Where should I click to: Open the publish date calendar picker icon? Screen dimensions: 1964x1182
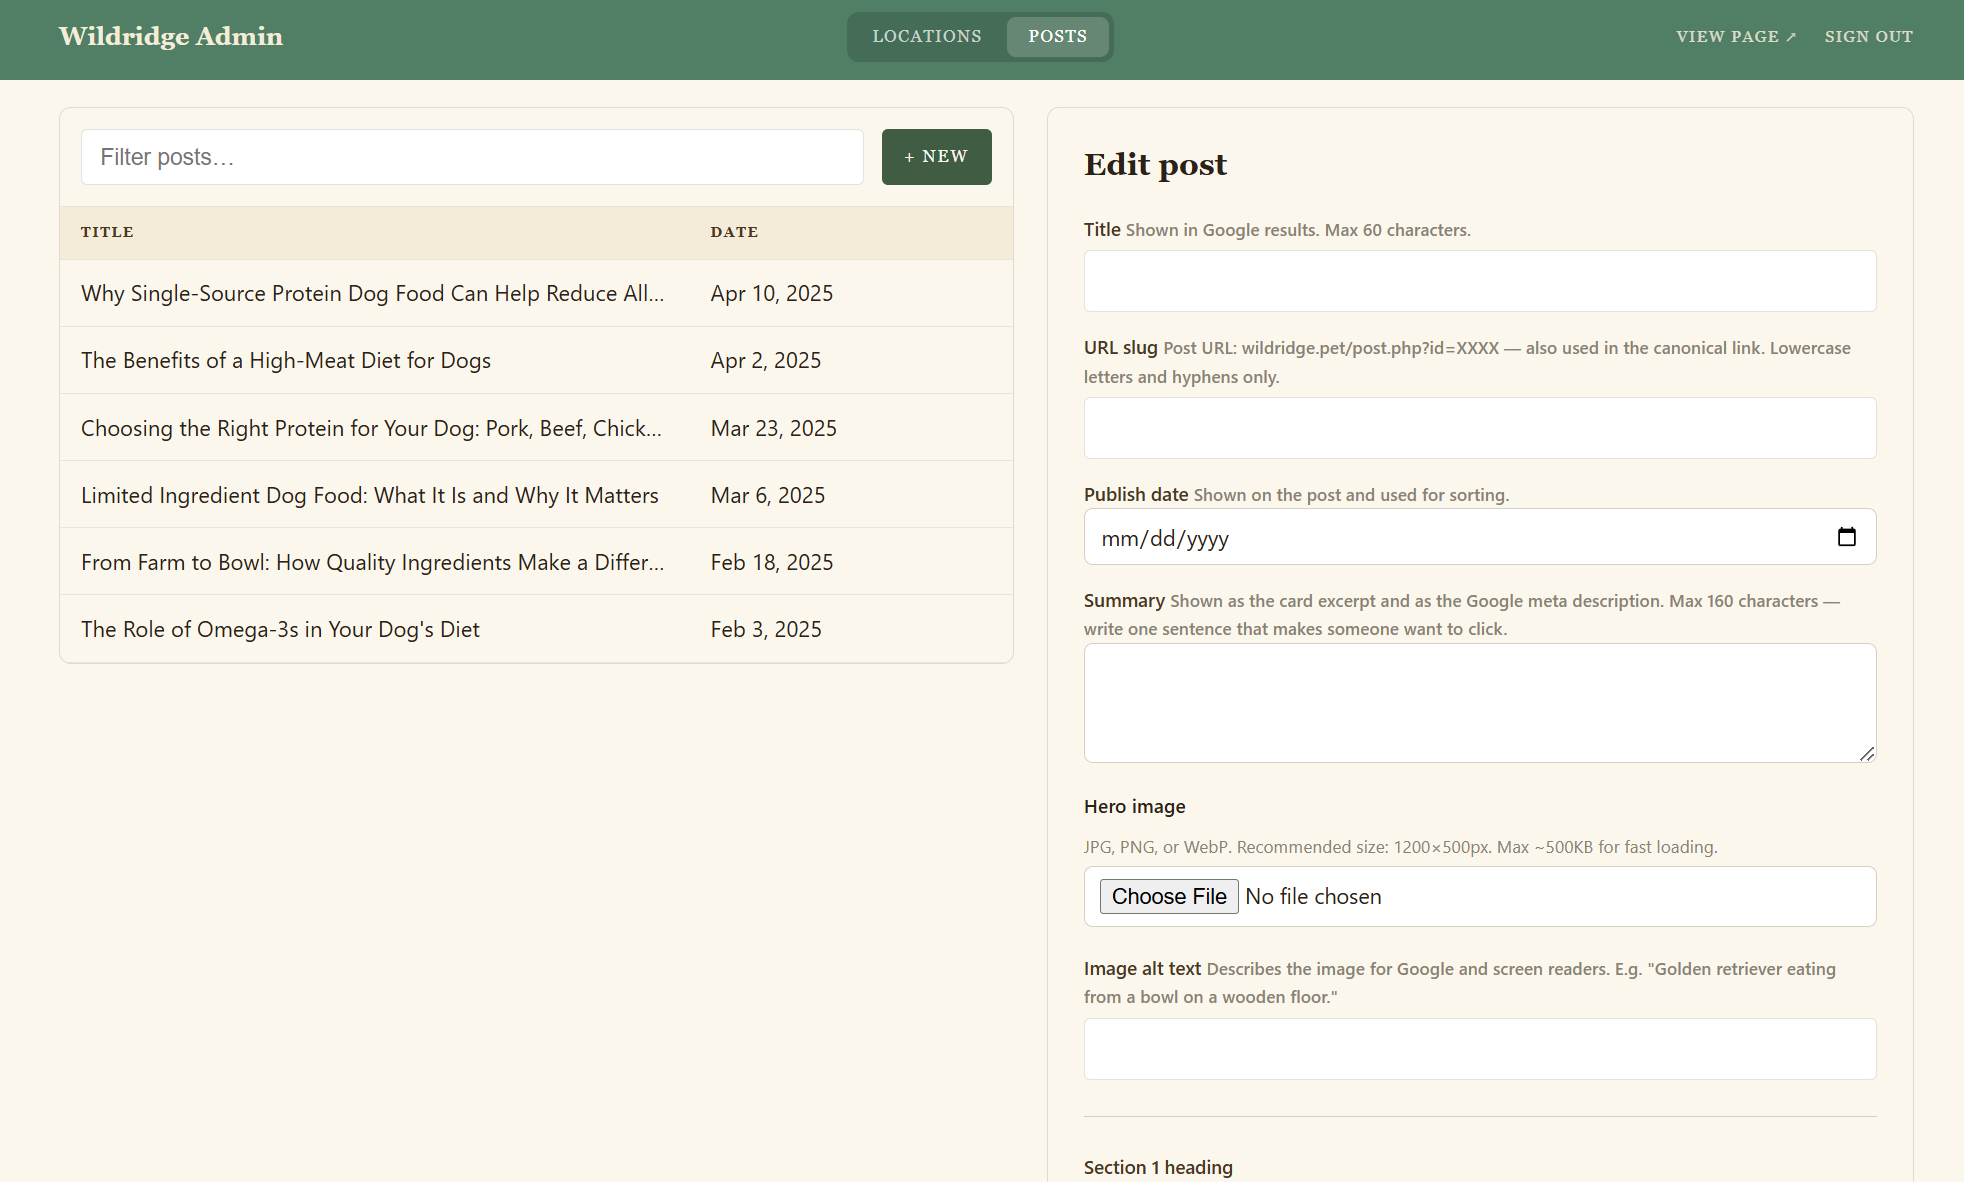tap(1846, 537)
